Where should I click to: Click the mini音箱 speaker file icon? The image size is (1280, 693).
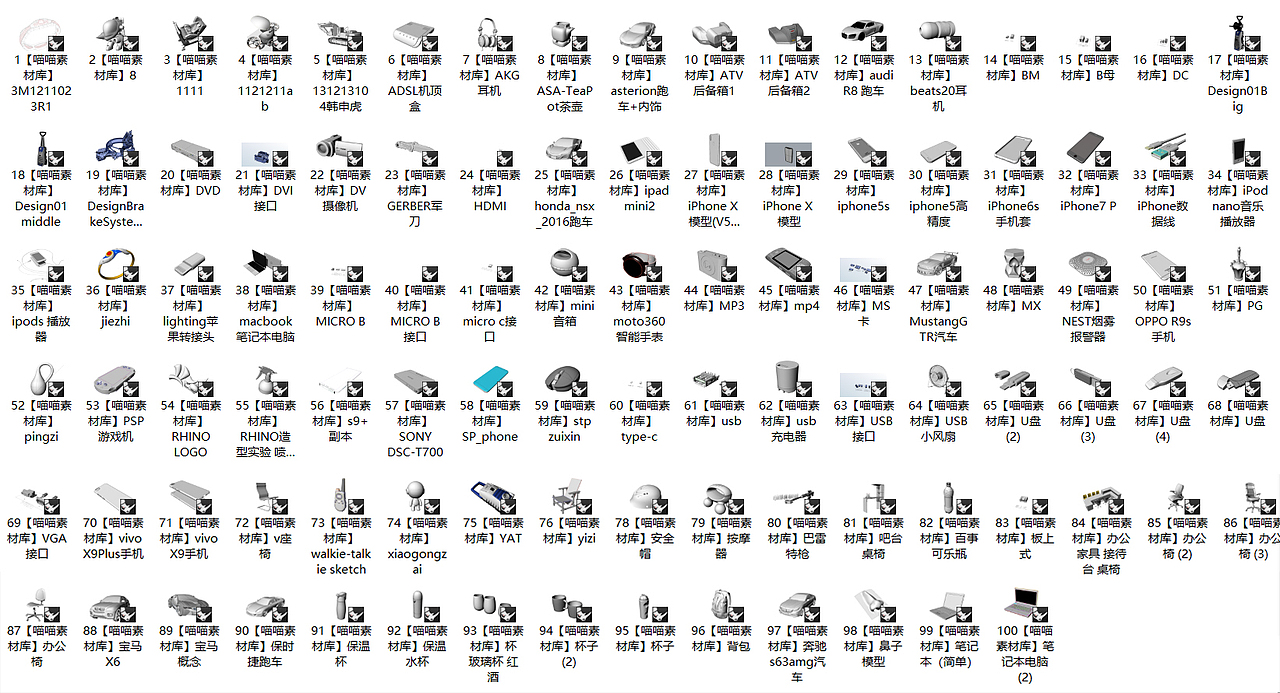[x=564, y=266]
